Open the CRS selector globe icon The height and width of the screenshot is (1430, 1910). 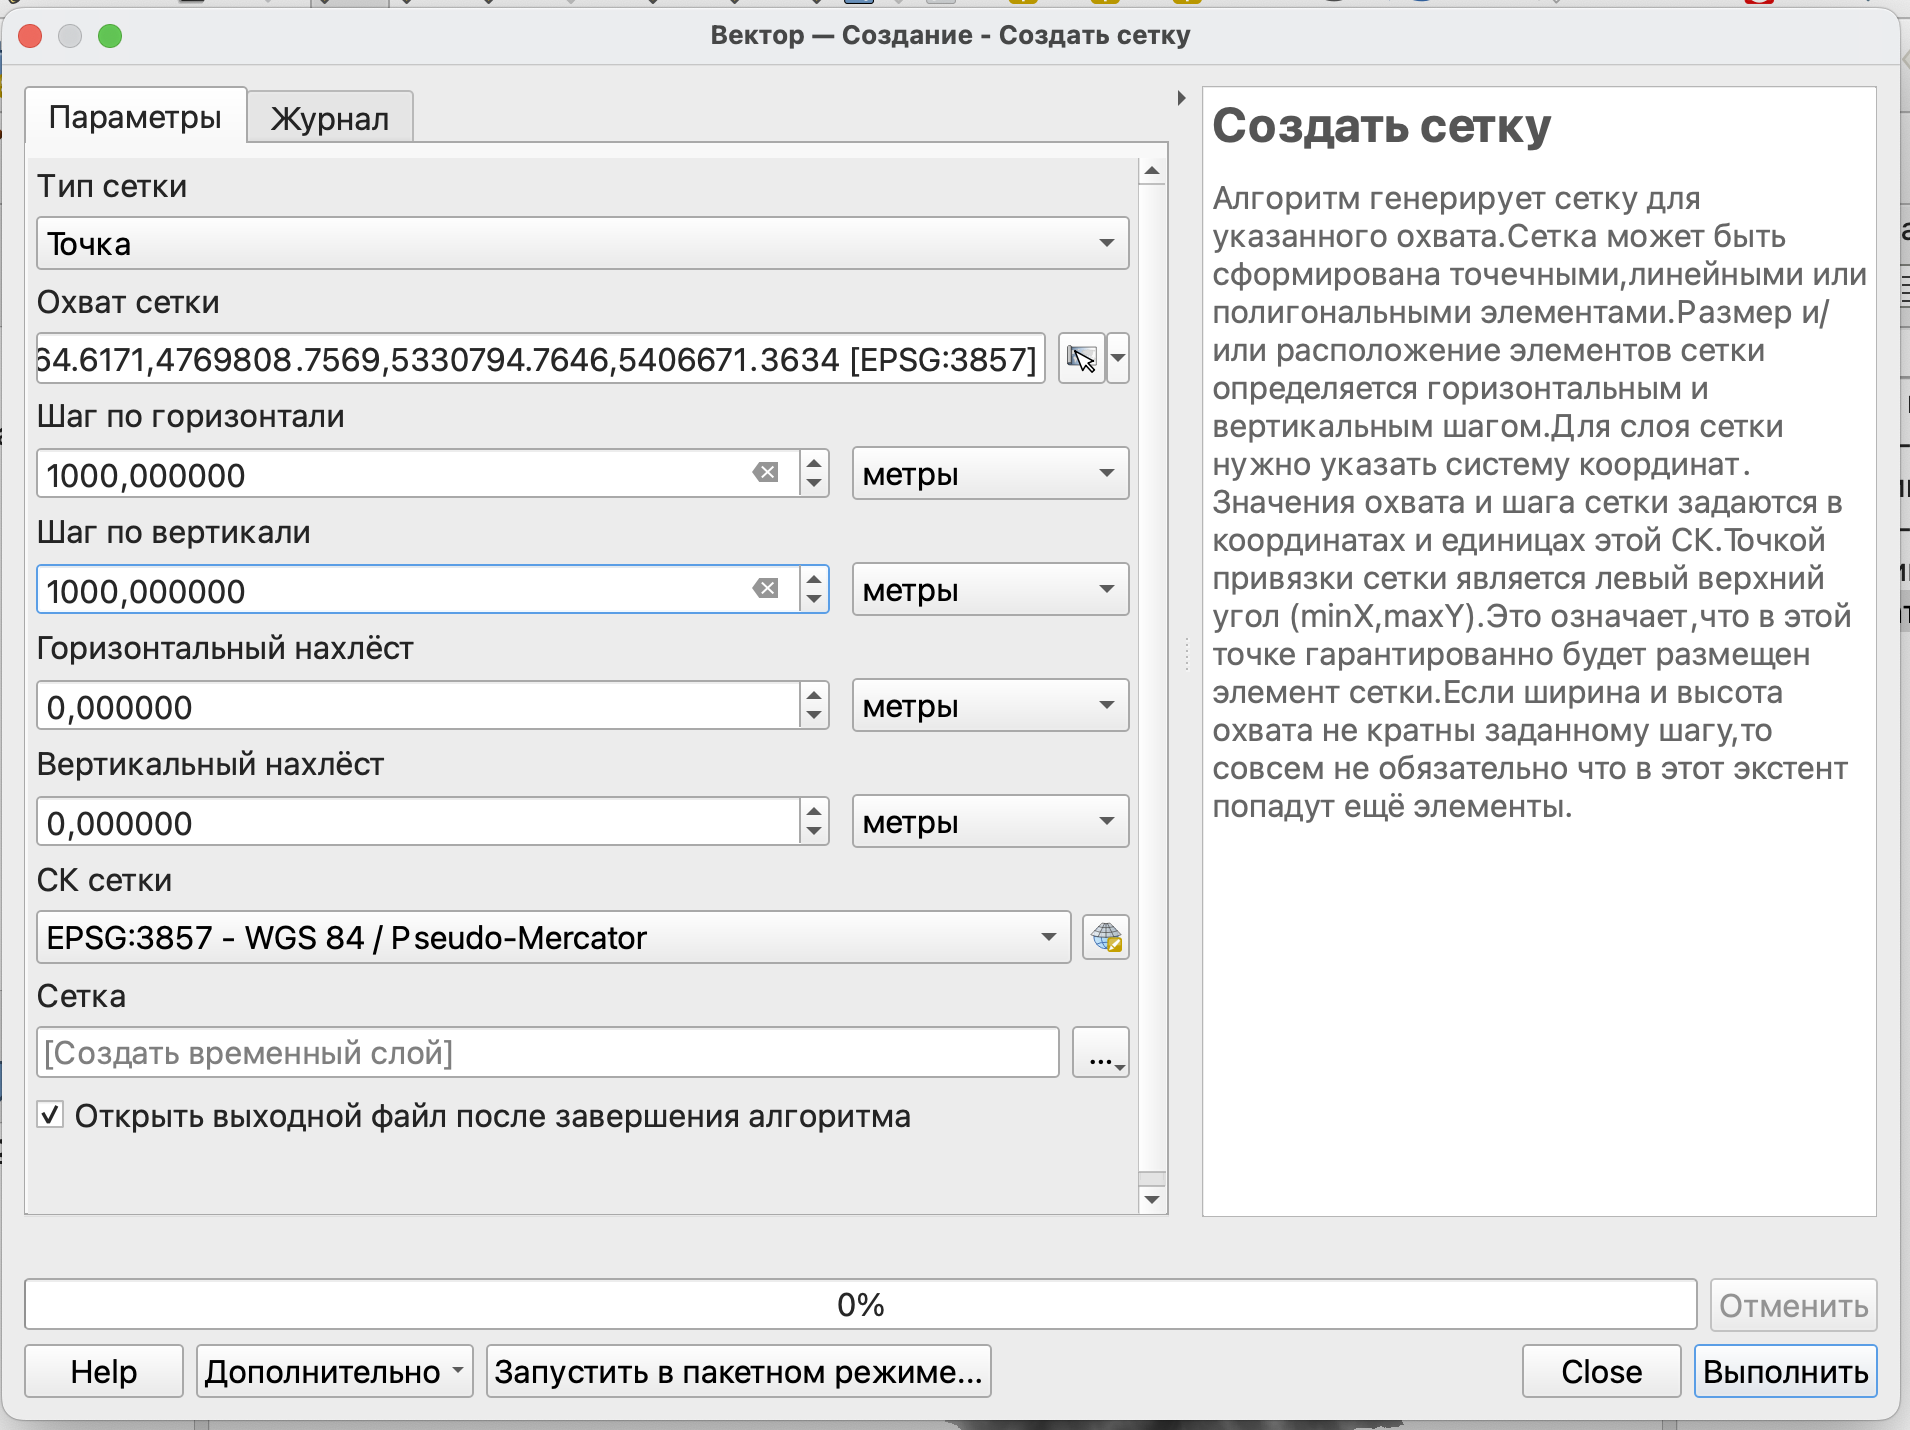(1106, 938)
